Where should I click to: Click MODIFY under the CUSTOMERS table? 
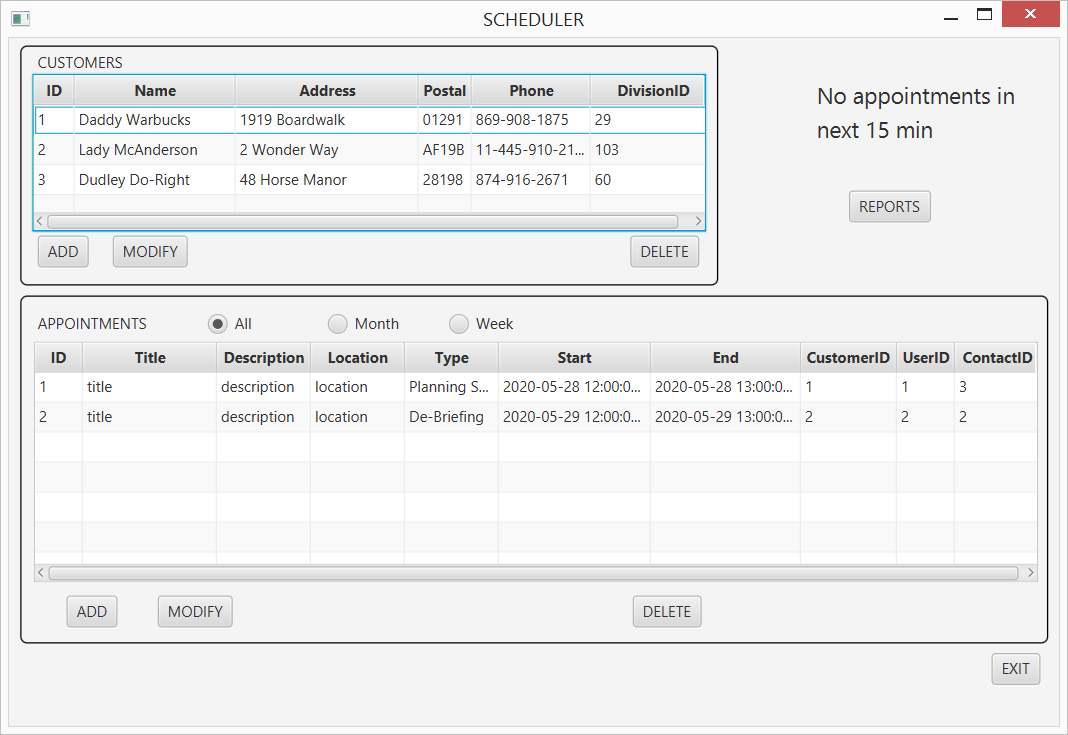click(150, 251)
